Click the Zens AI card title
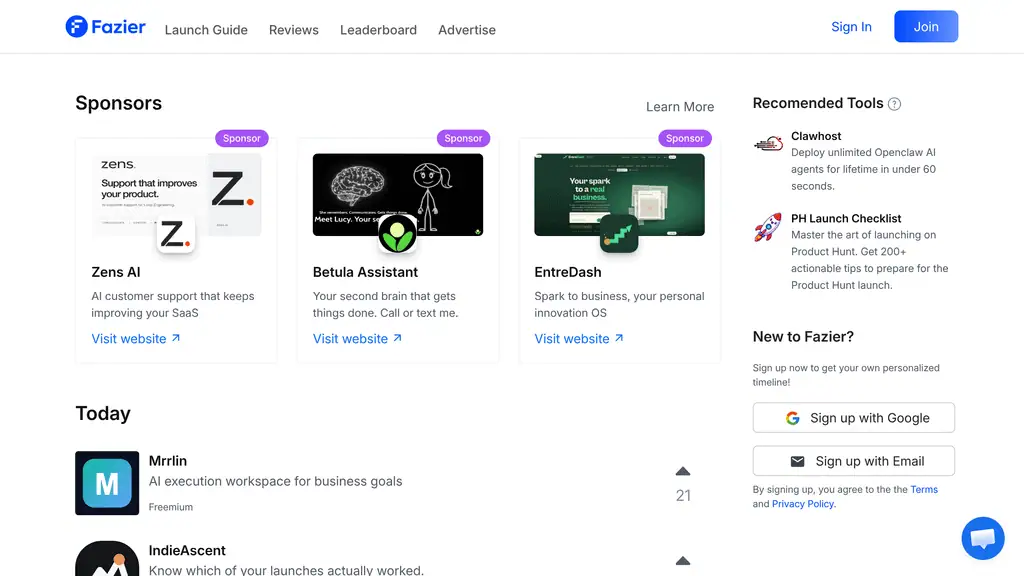Screen dimensions: 1024x576 (116, 272)
